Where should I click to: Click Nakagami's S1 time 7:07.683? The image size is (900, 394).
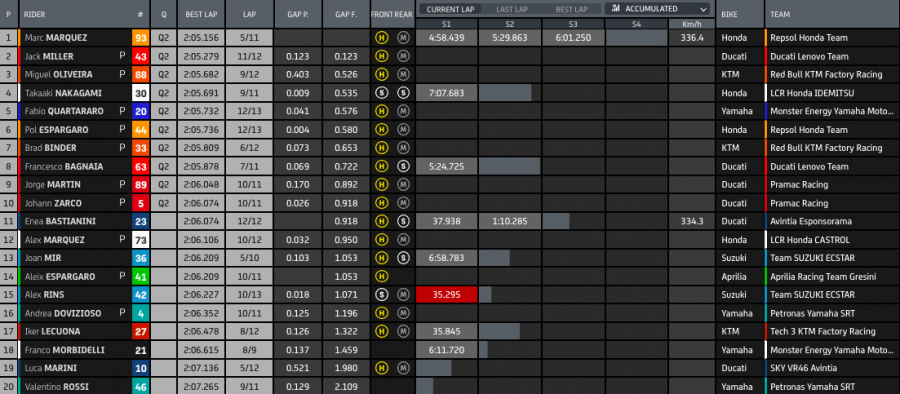pyautogui.click(x=447, y=93)
